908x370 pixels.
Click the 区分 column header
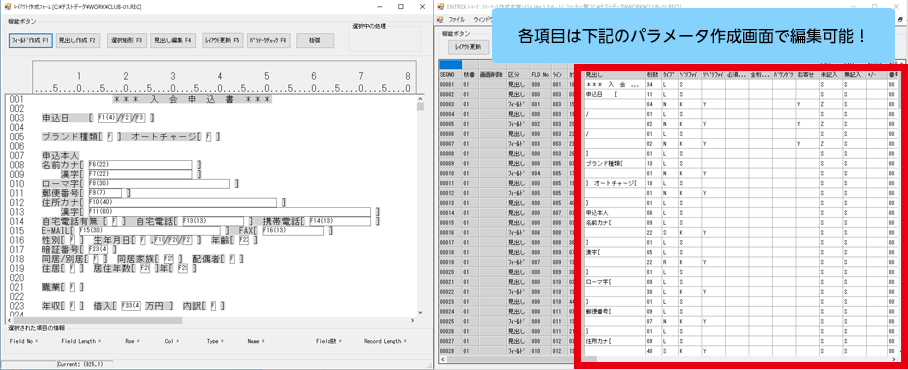519,75
